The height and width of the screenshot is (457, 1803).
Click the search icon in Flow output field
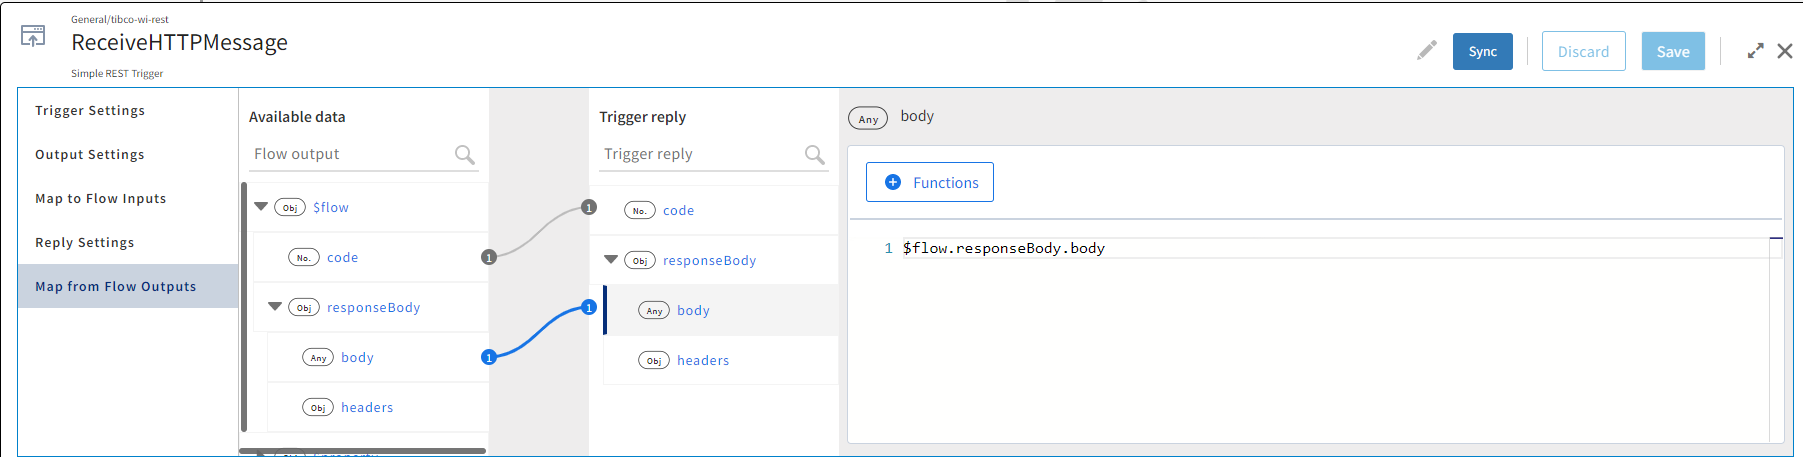pyautogui.click(x=464, y=155)
